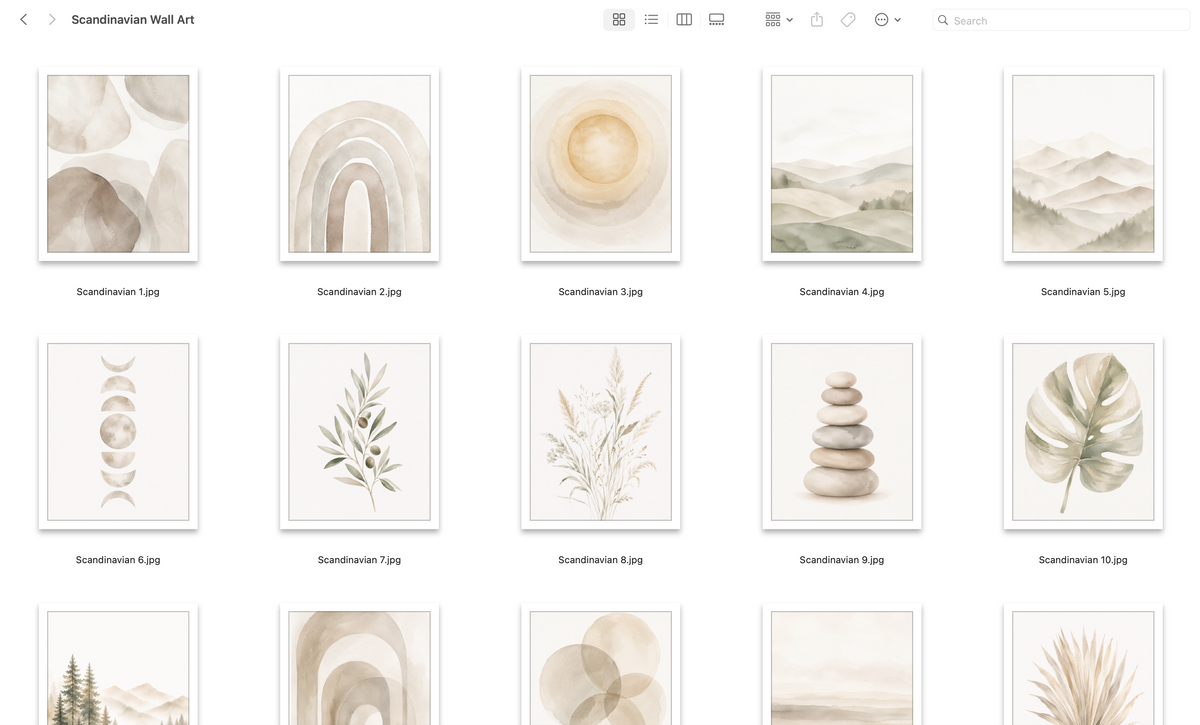Click the tag icon
The width and height of the screenshot is (1200, 725).
(848, 19)
